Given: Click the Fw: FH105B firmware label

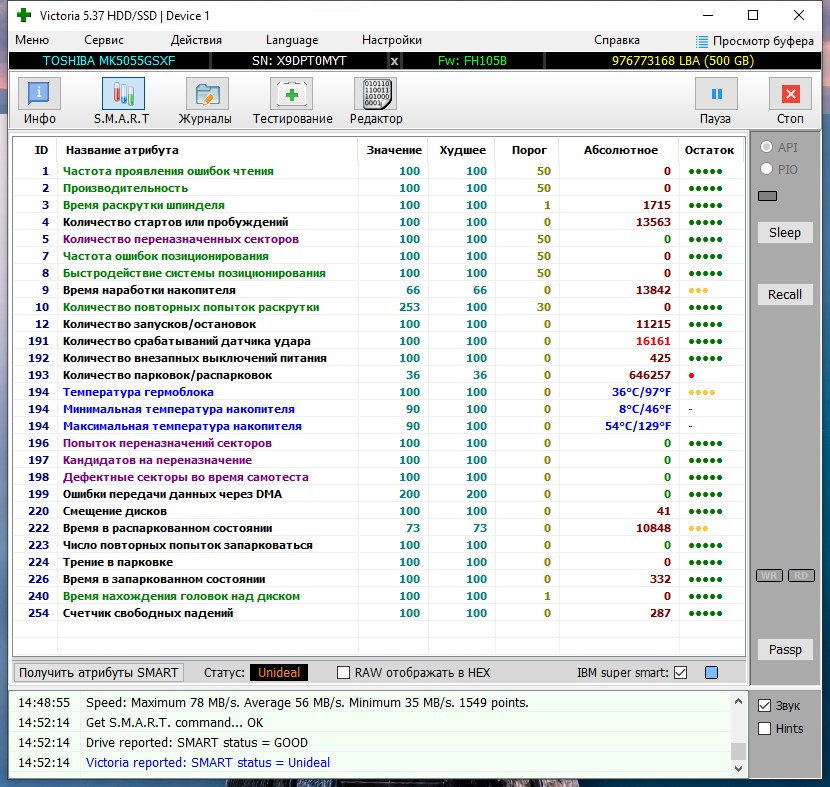Looking at the screenshot, I should (472, 61).
